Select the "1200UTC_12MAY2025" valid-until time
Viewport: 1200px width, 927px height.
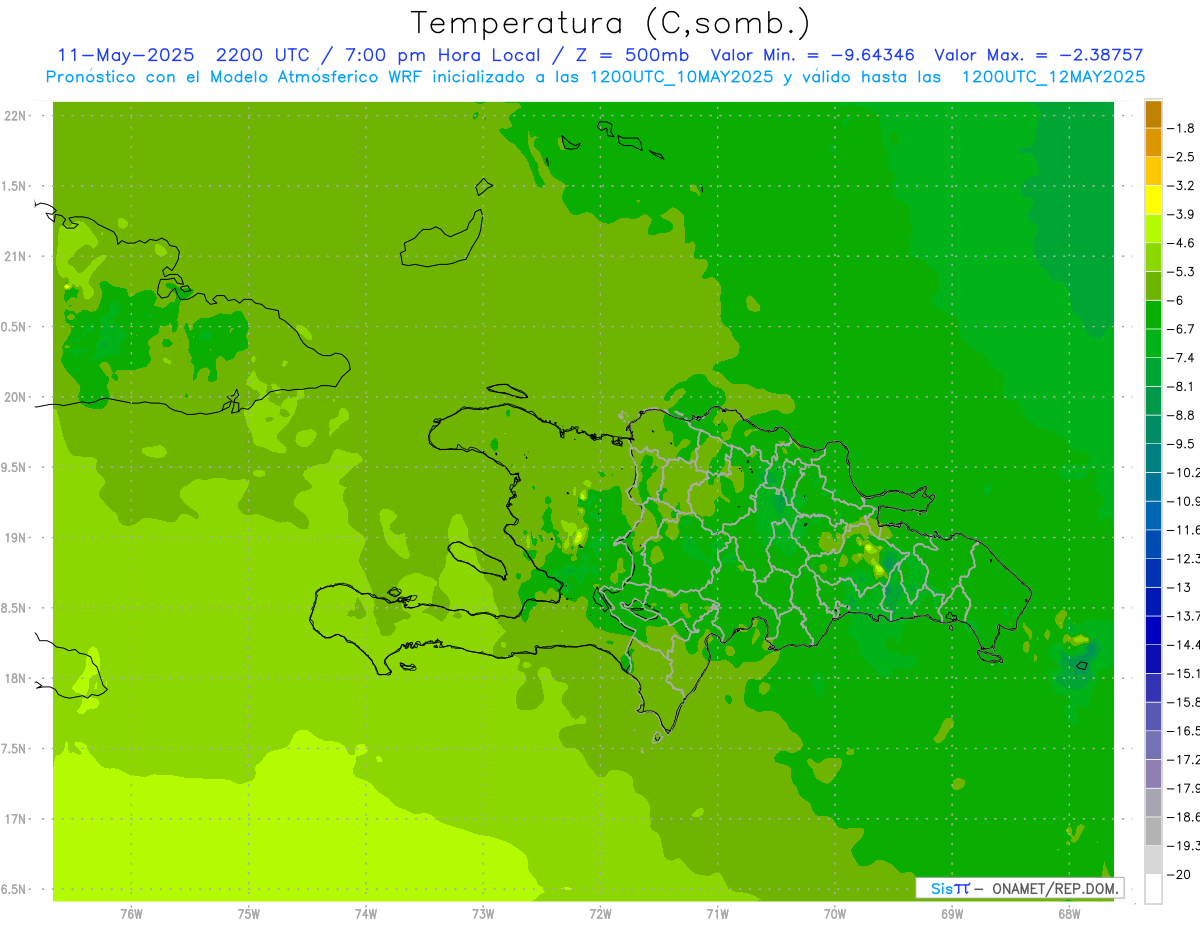click(x=1053, y=76)
